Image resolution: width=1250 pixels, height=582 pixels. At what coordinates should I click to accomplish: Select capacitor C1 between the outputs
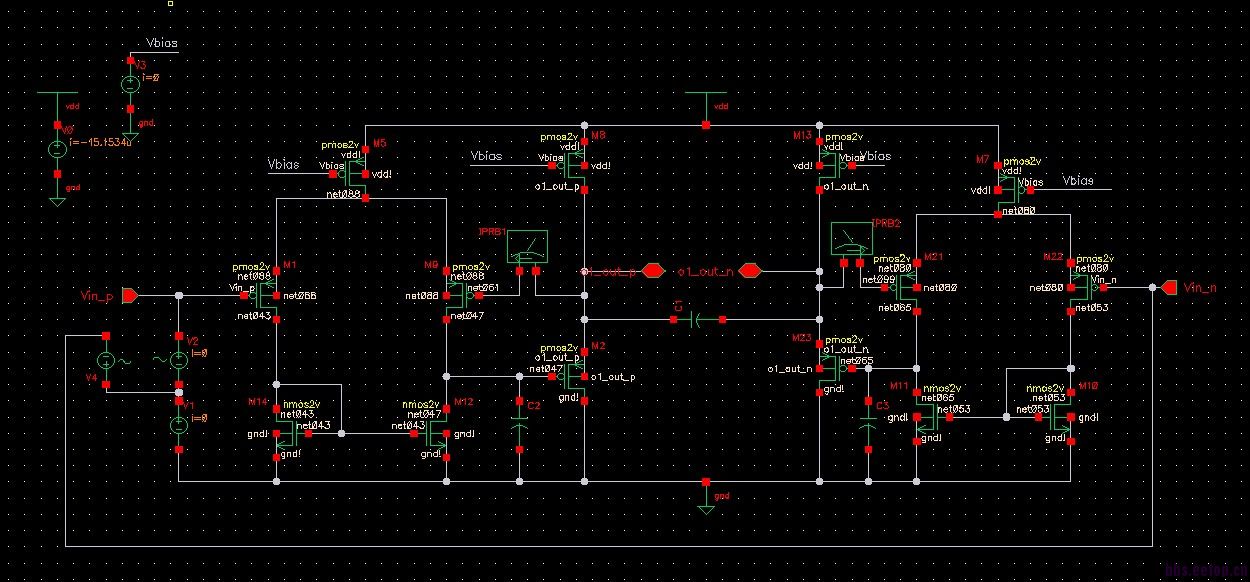[698, 319]
